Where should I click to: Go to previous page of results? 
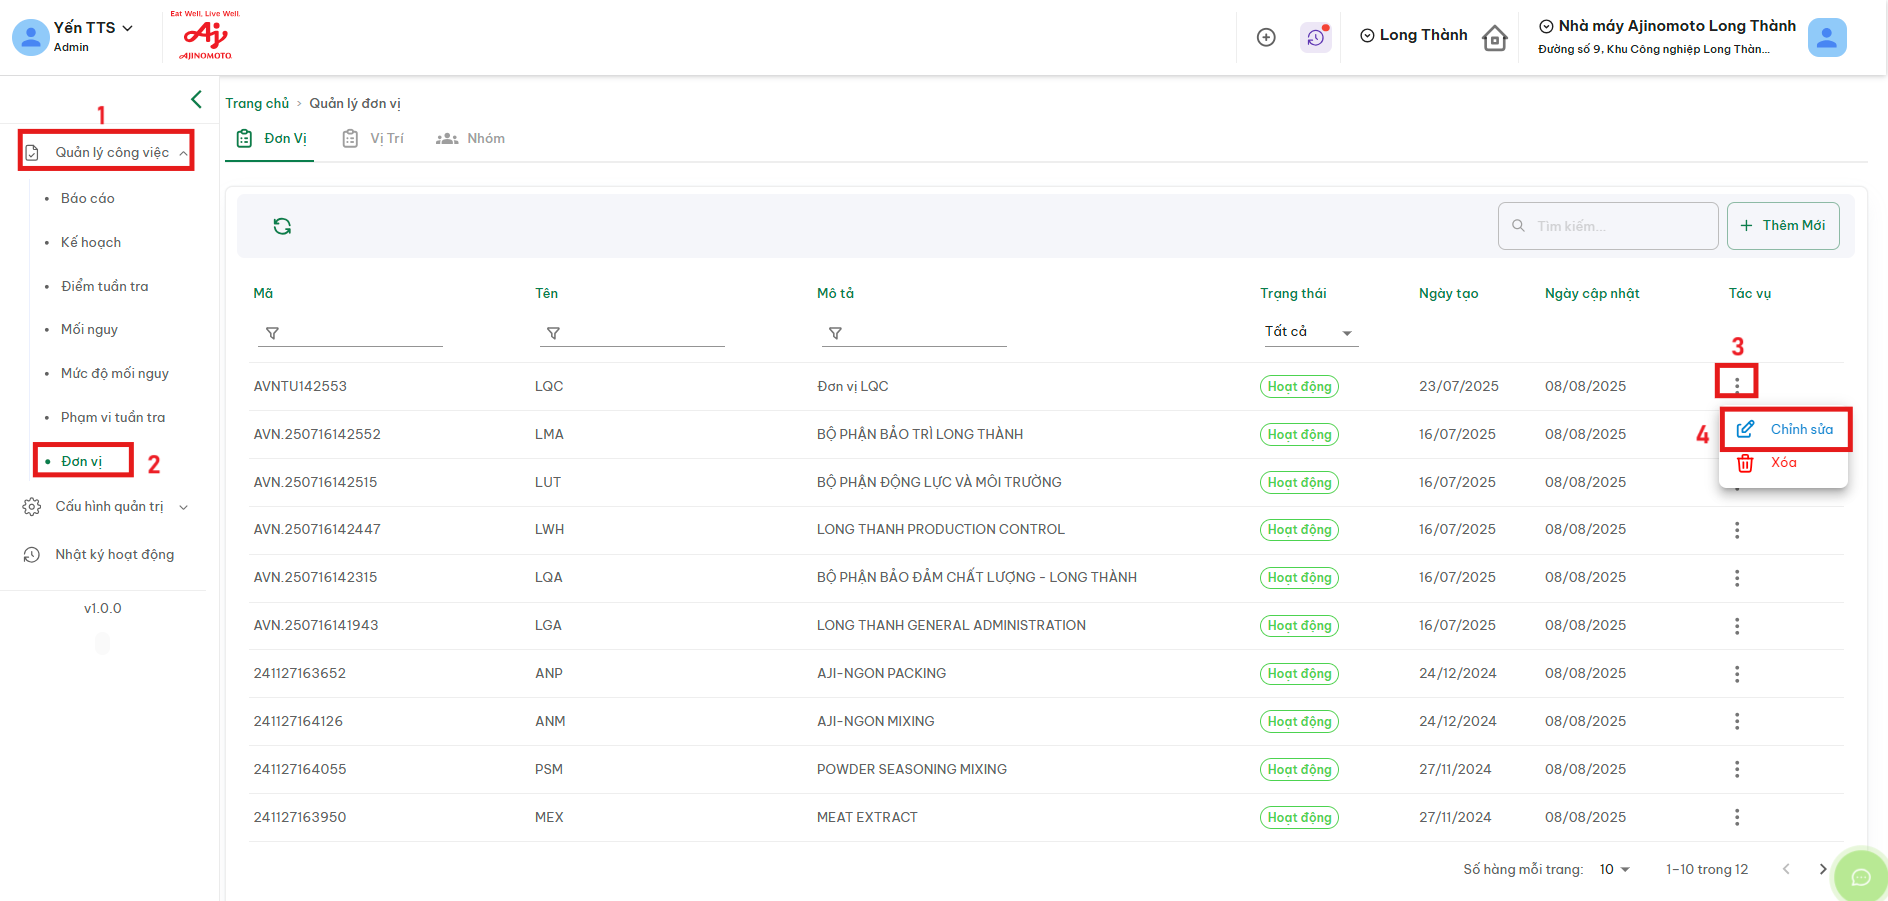tap(1786, 869)
